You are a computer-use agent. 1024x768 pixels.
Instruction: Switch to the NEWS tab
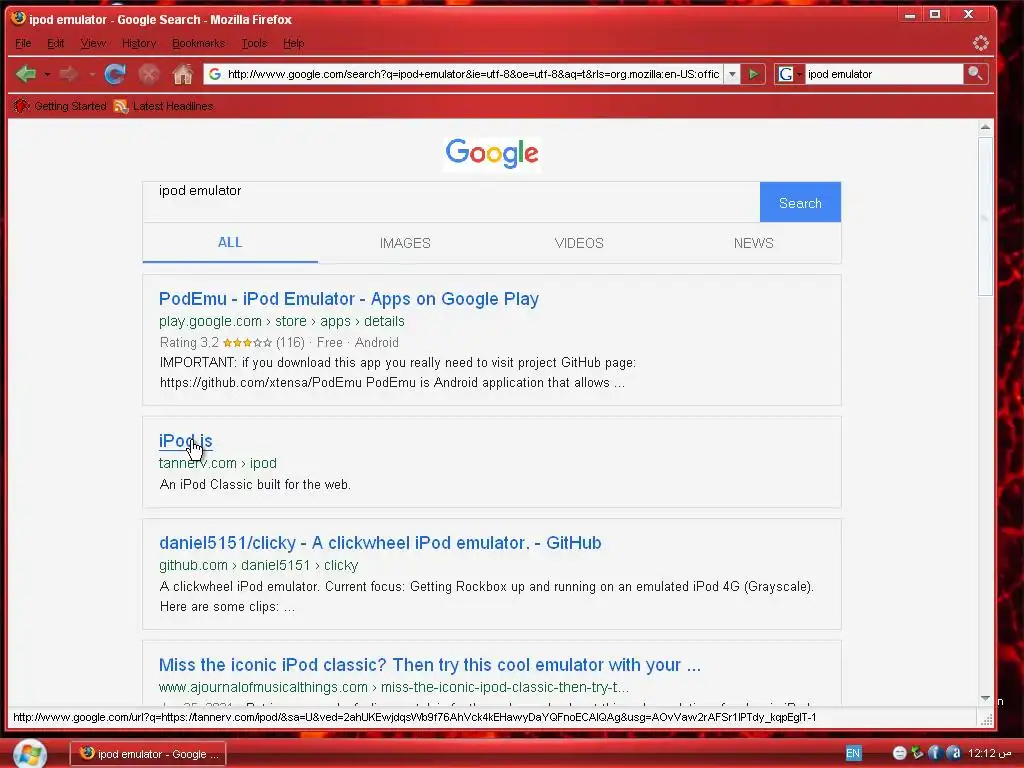point(754,243)
